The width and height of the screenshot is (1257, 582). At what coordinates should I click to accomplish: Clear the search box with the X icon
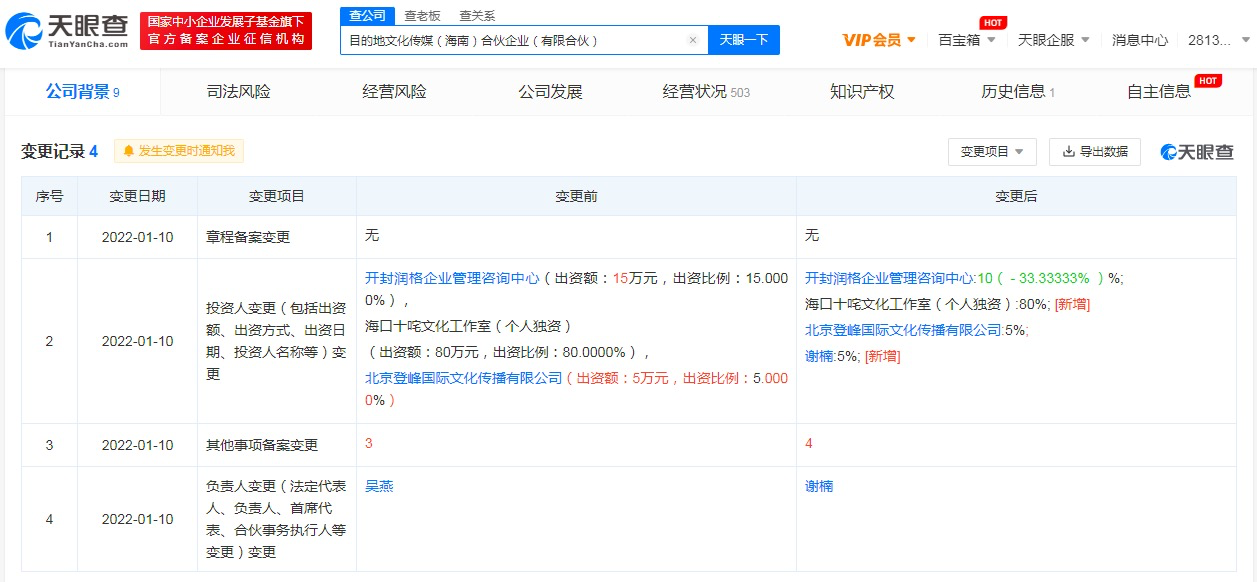click(693, 40)
